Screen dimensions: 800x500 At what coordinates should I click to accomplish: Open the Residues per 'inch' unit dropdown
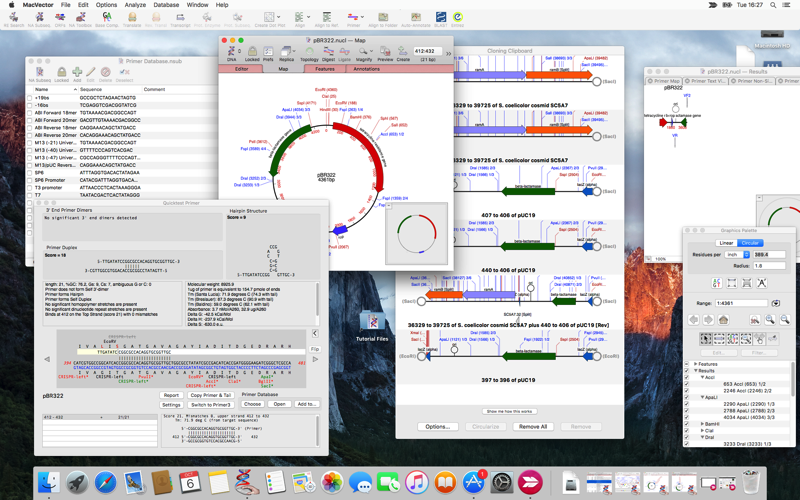pos(737,254)
